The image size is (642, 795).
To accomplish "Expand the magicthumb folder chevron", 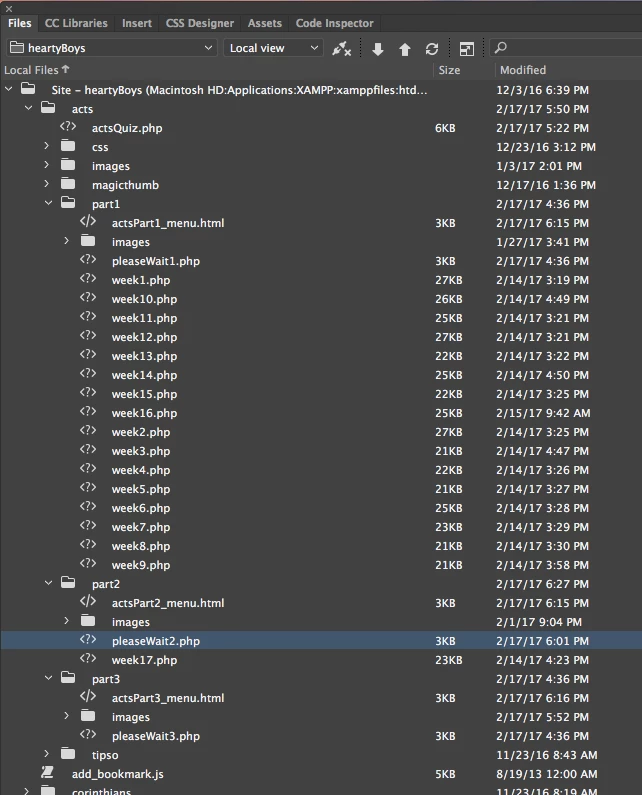I will click(x=47, y=184).
